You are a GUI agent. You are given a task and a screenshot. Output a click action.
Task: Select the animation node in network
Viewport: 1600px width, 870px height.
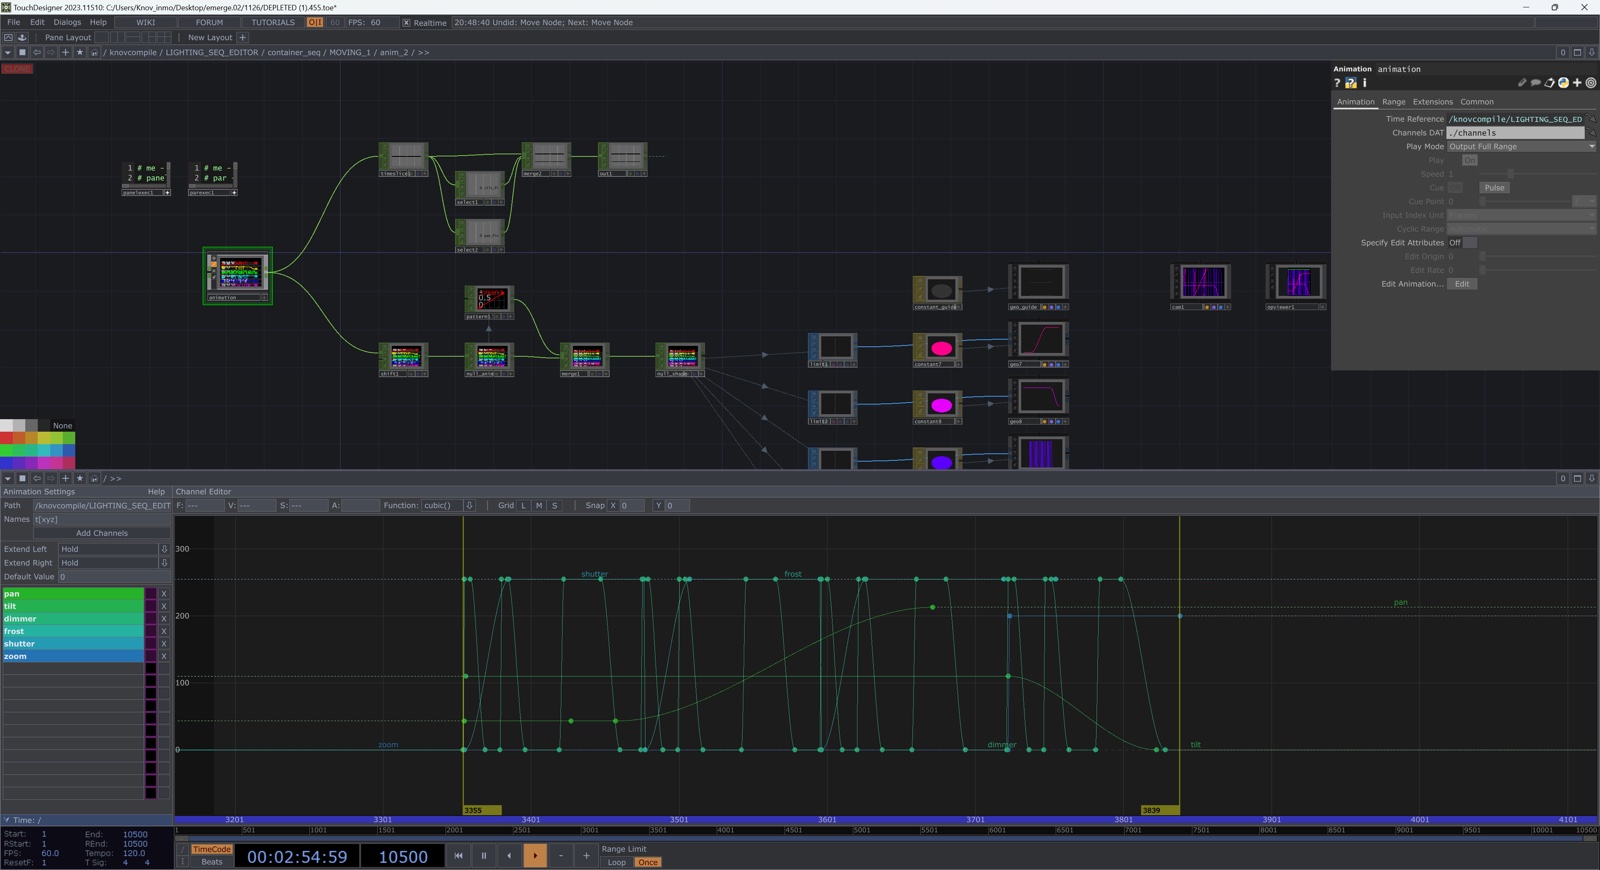point(237,276)
